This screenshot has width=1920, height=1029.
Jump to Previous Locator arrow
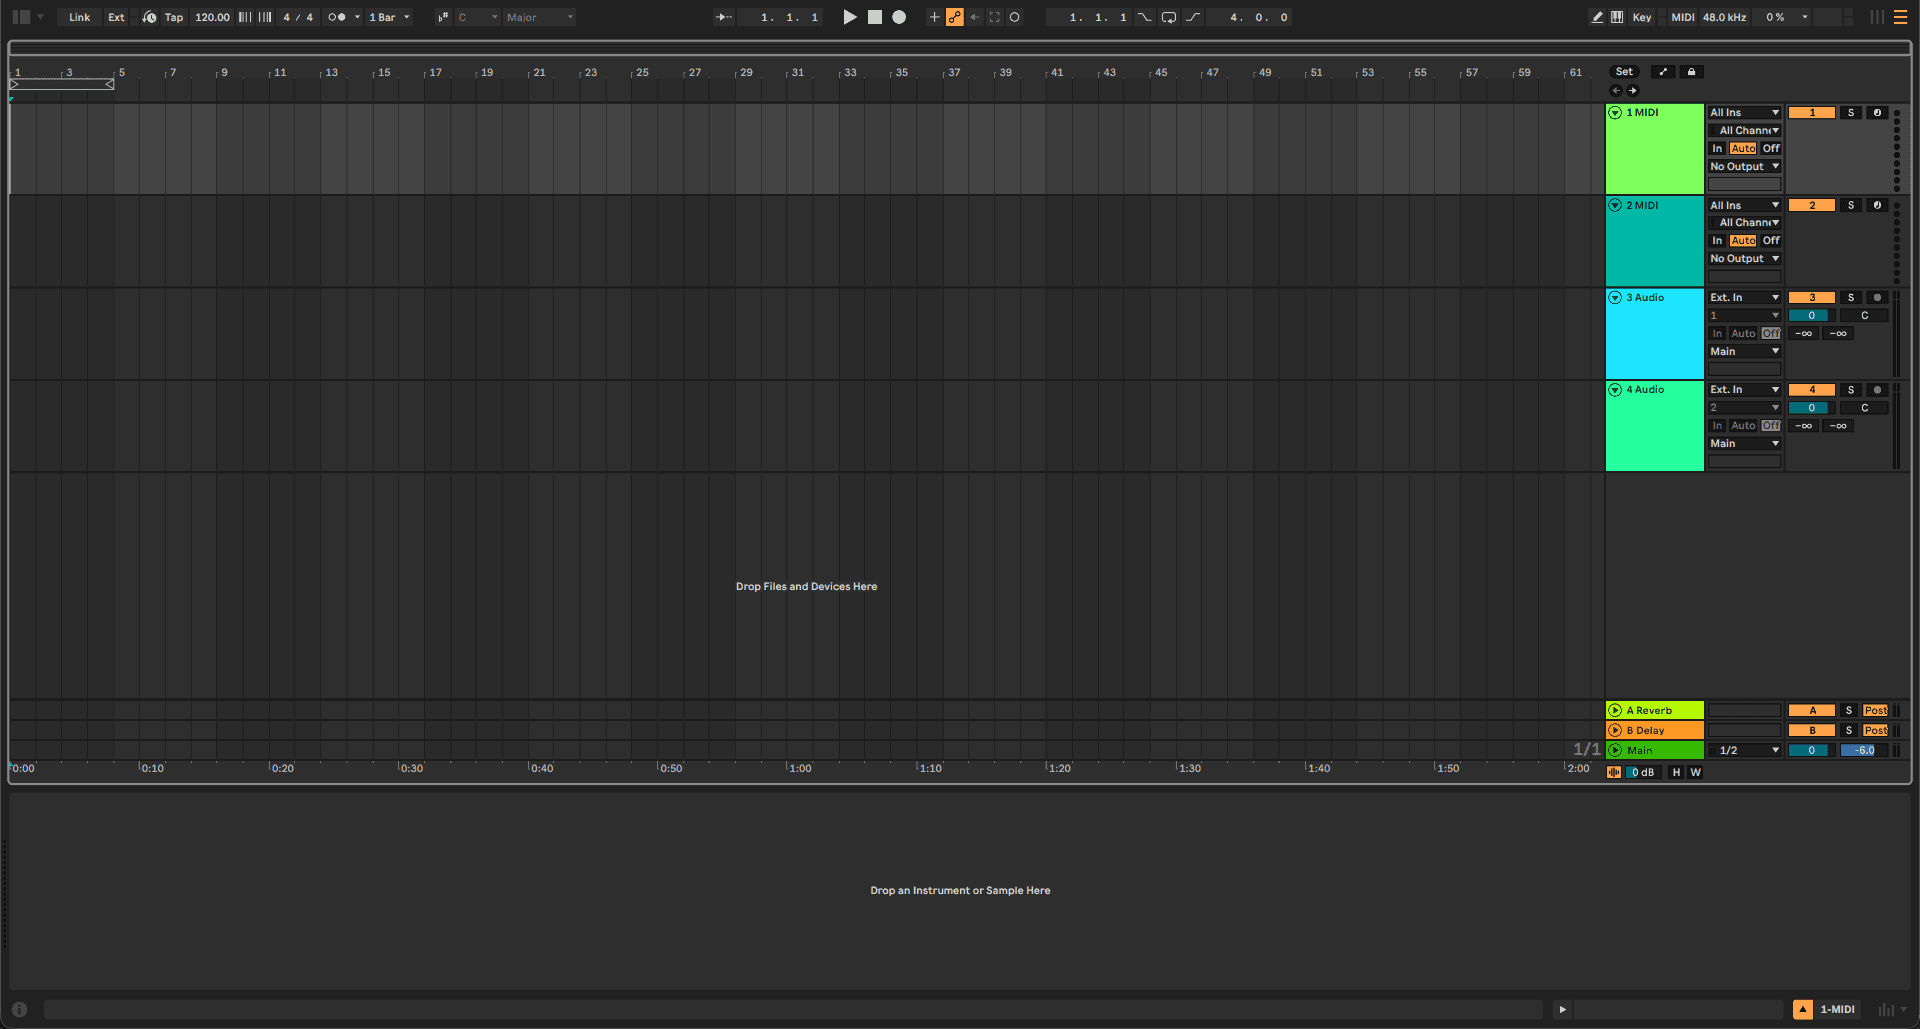1616,90
